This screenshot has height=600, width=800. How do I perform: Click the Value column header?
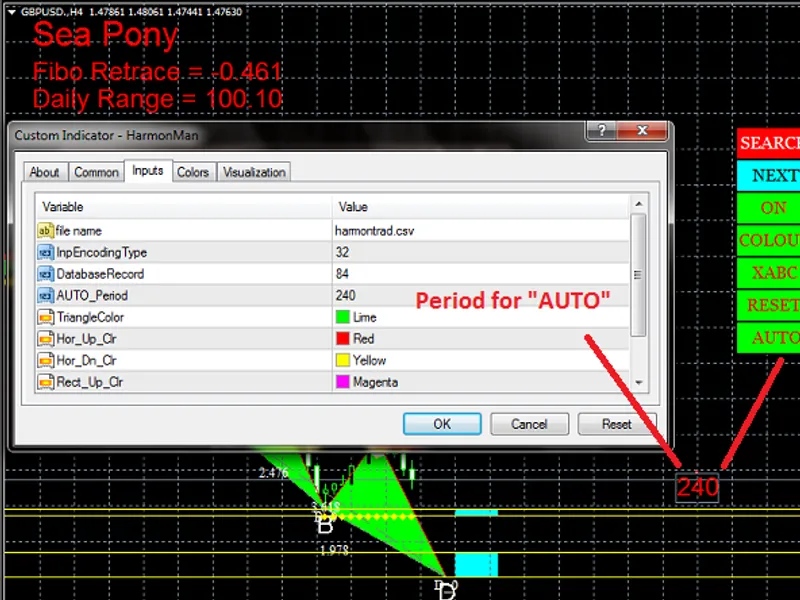click(x=481, y=207)
